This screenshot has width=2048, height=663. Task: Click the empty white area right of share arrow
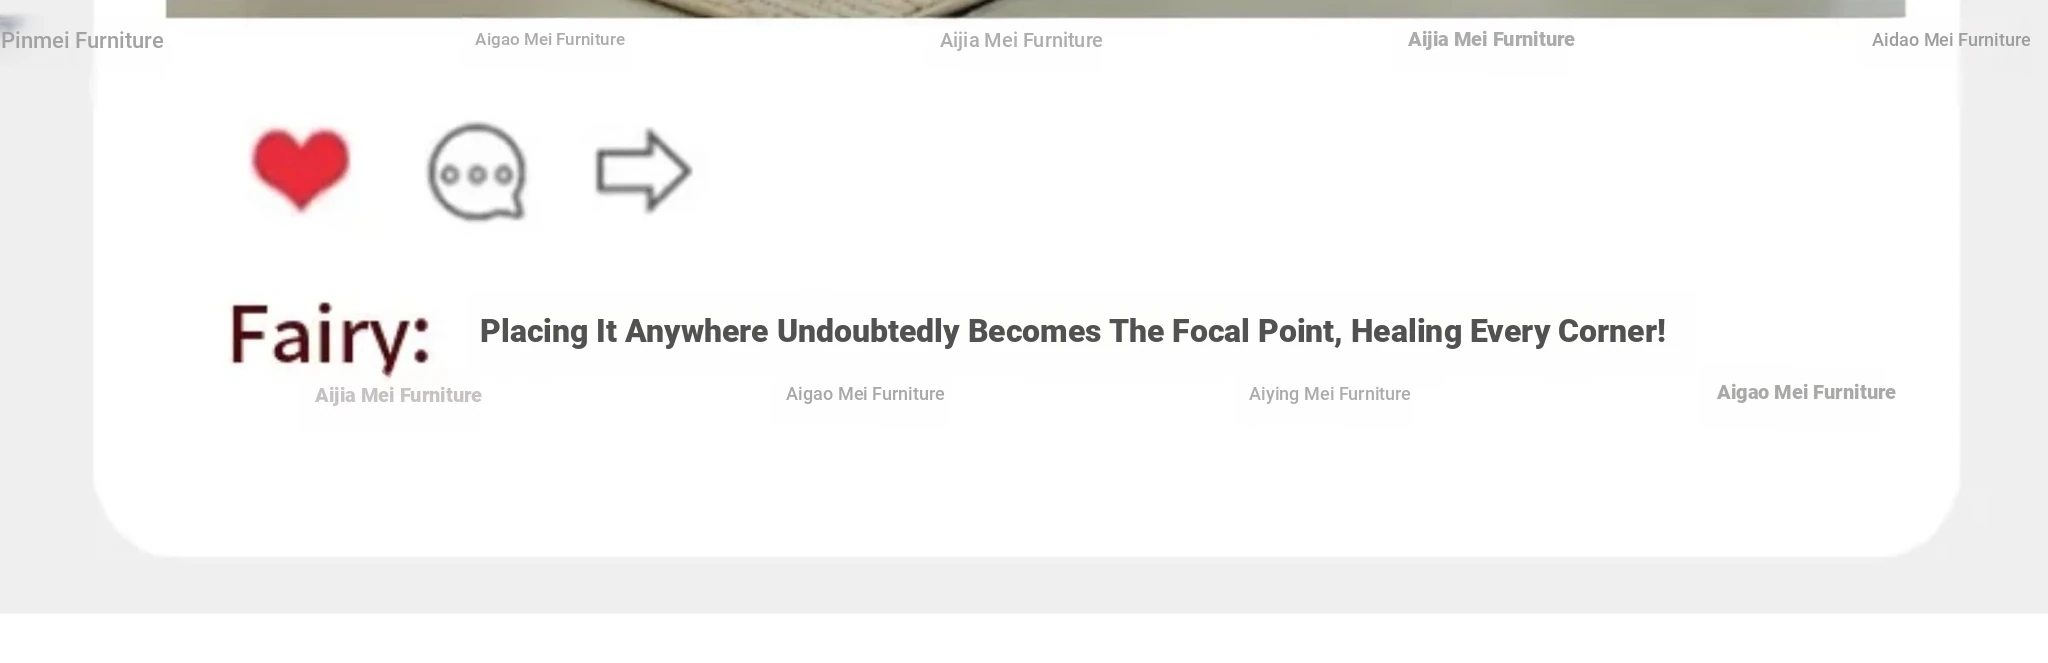(1300, 170)
